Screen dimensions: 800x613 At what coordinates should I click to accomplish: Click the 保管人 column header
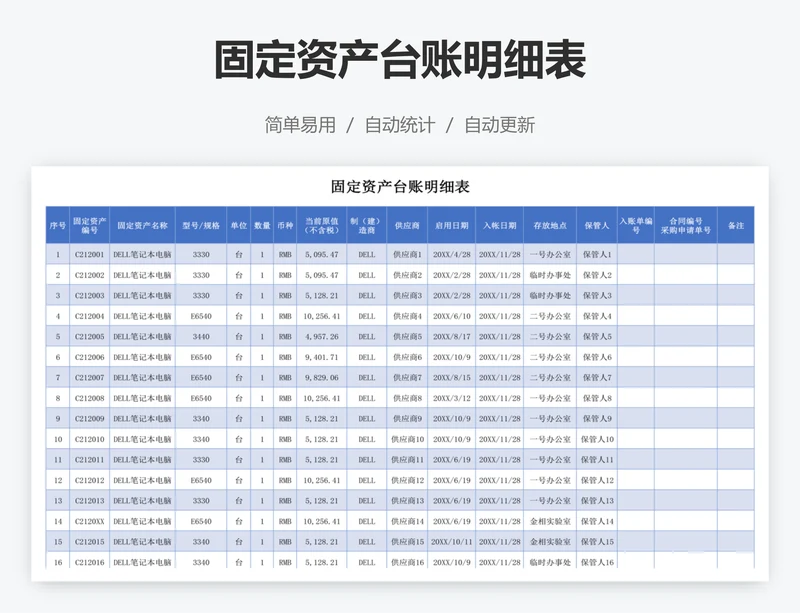point(597,226)
